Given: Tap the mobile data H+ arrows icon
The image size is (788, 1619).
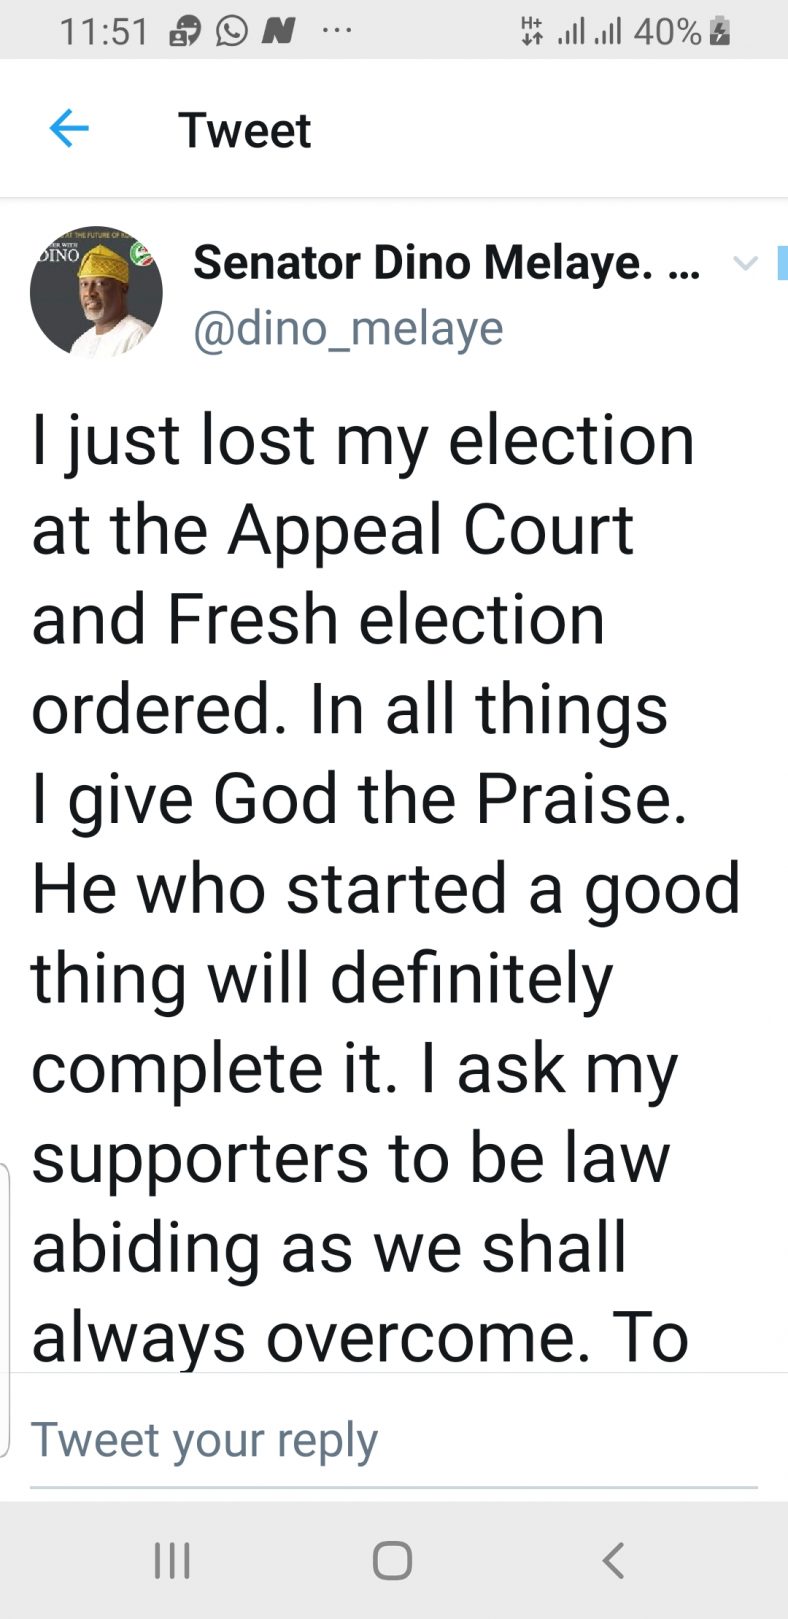Looking at the screenshot, I should (x=532, y=32).
